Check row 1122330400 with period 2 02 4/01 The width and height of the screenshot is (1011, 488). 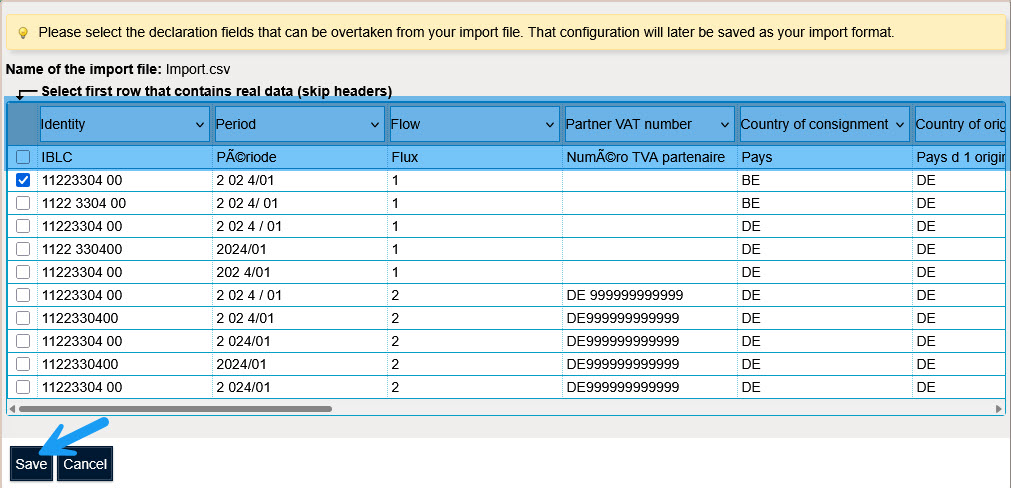tap(23, 318)
